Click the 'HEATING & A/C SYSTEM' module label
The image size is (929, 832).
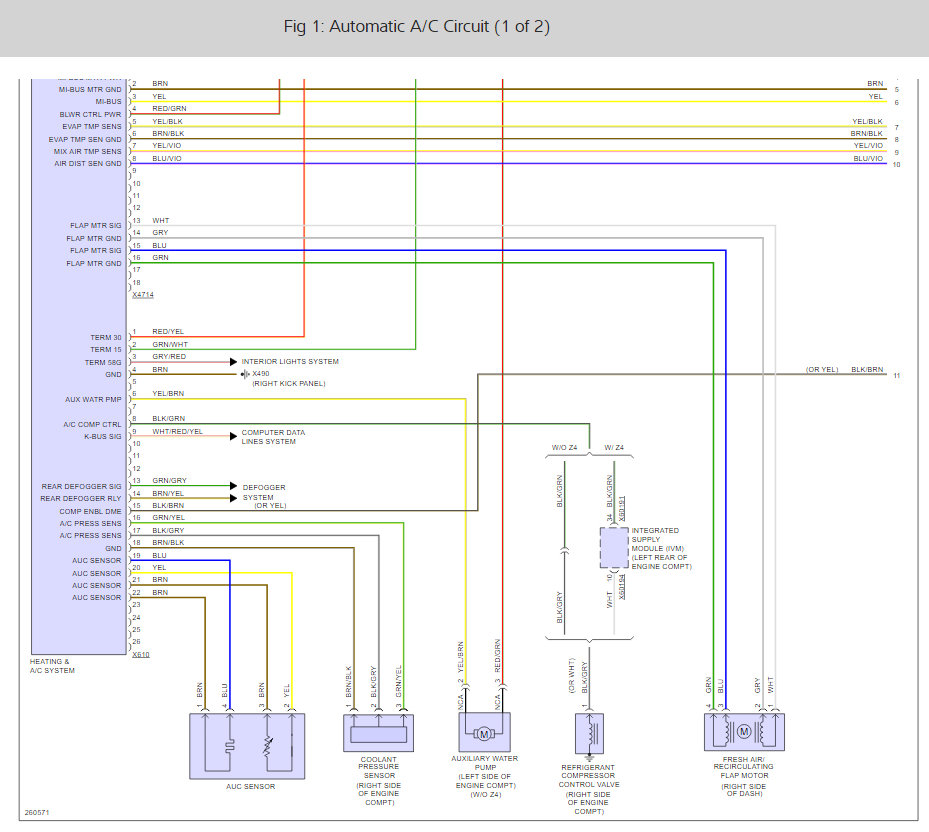coord(52,666)
